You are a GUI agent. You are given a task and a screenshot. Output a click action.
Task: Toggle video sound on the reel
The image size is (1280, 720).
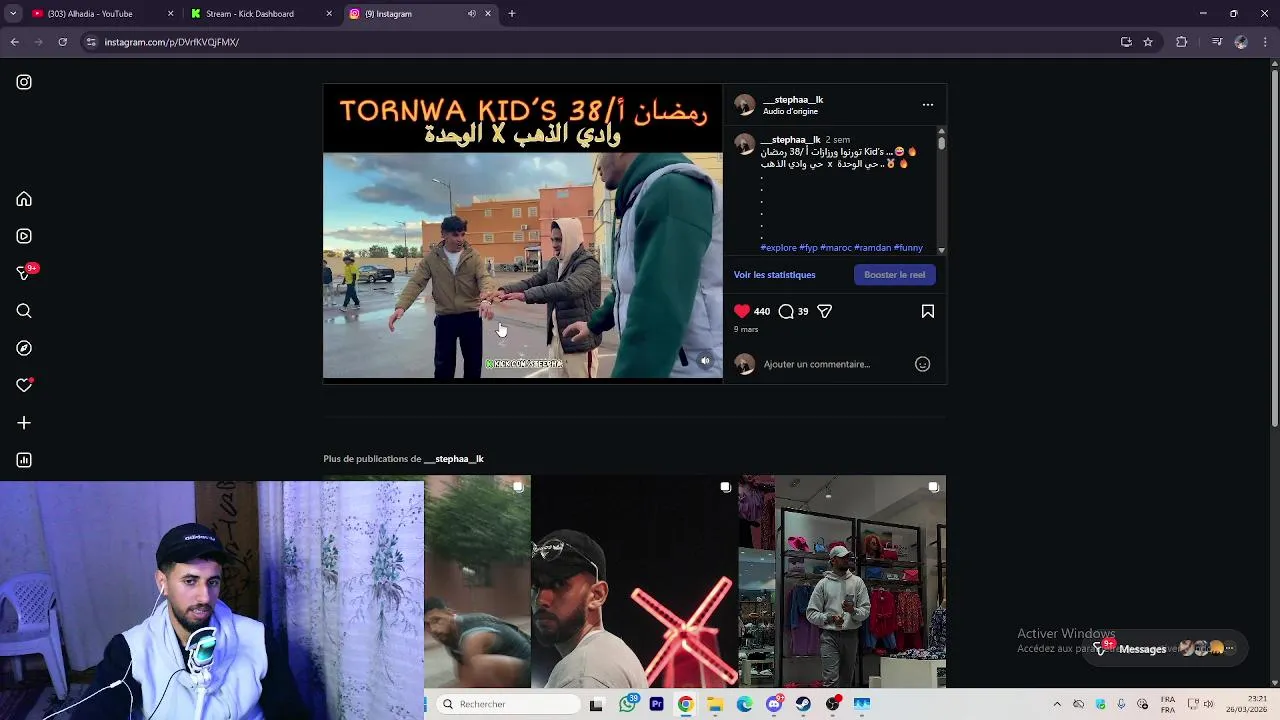(705, 361)
